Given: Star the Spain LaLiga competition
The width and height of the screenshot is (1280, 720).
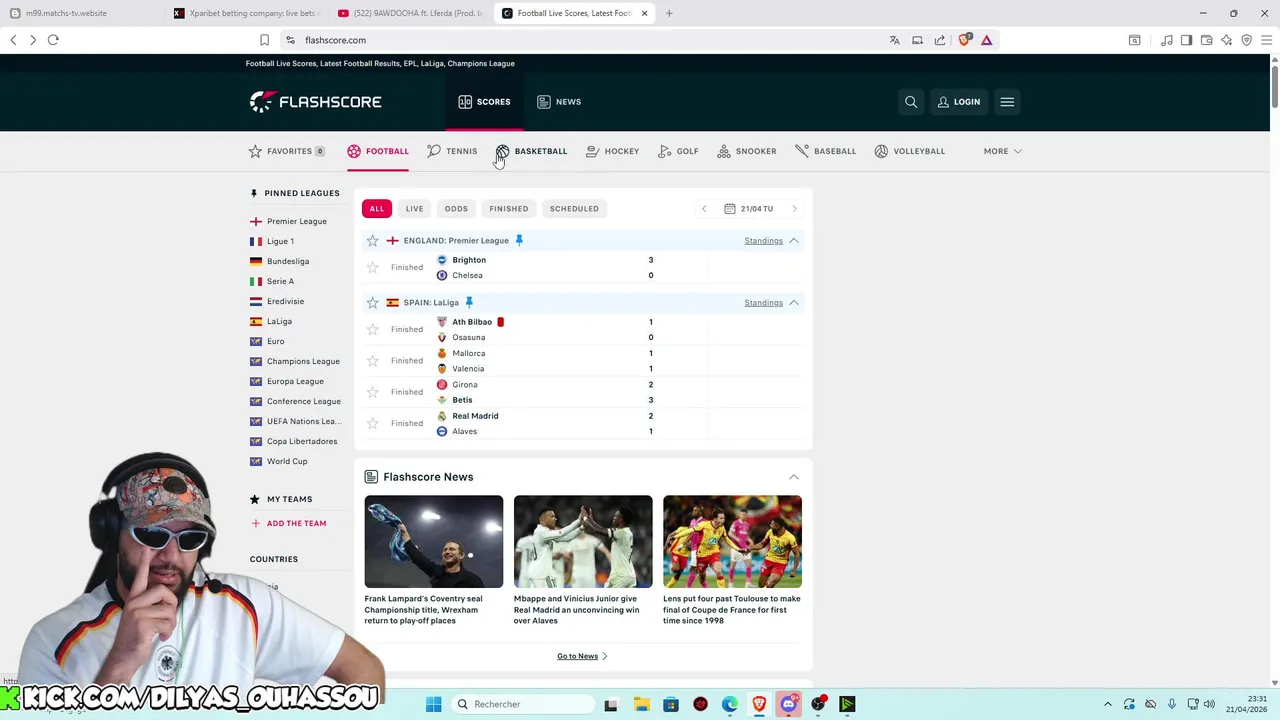Looking at the screenshot, I should click(x=373, y=302).
